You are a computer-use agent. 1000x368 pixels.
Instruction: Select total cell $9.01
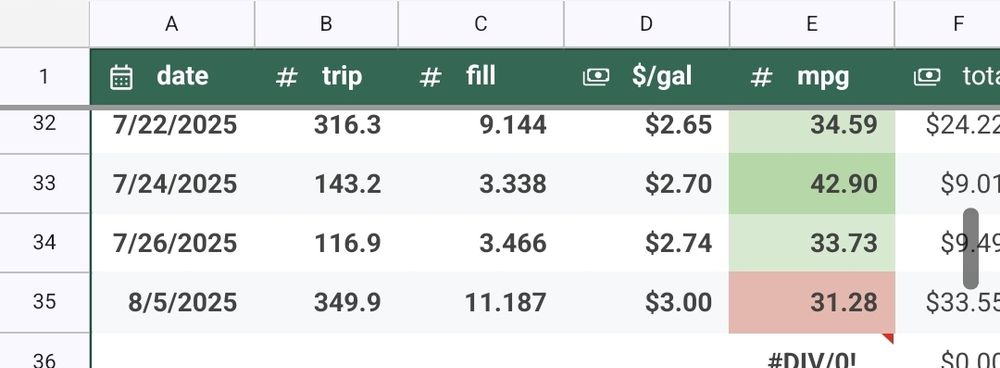pyautogui.click(x=948, y=184)
